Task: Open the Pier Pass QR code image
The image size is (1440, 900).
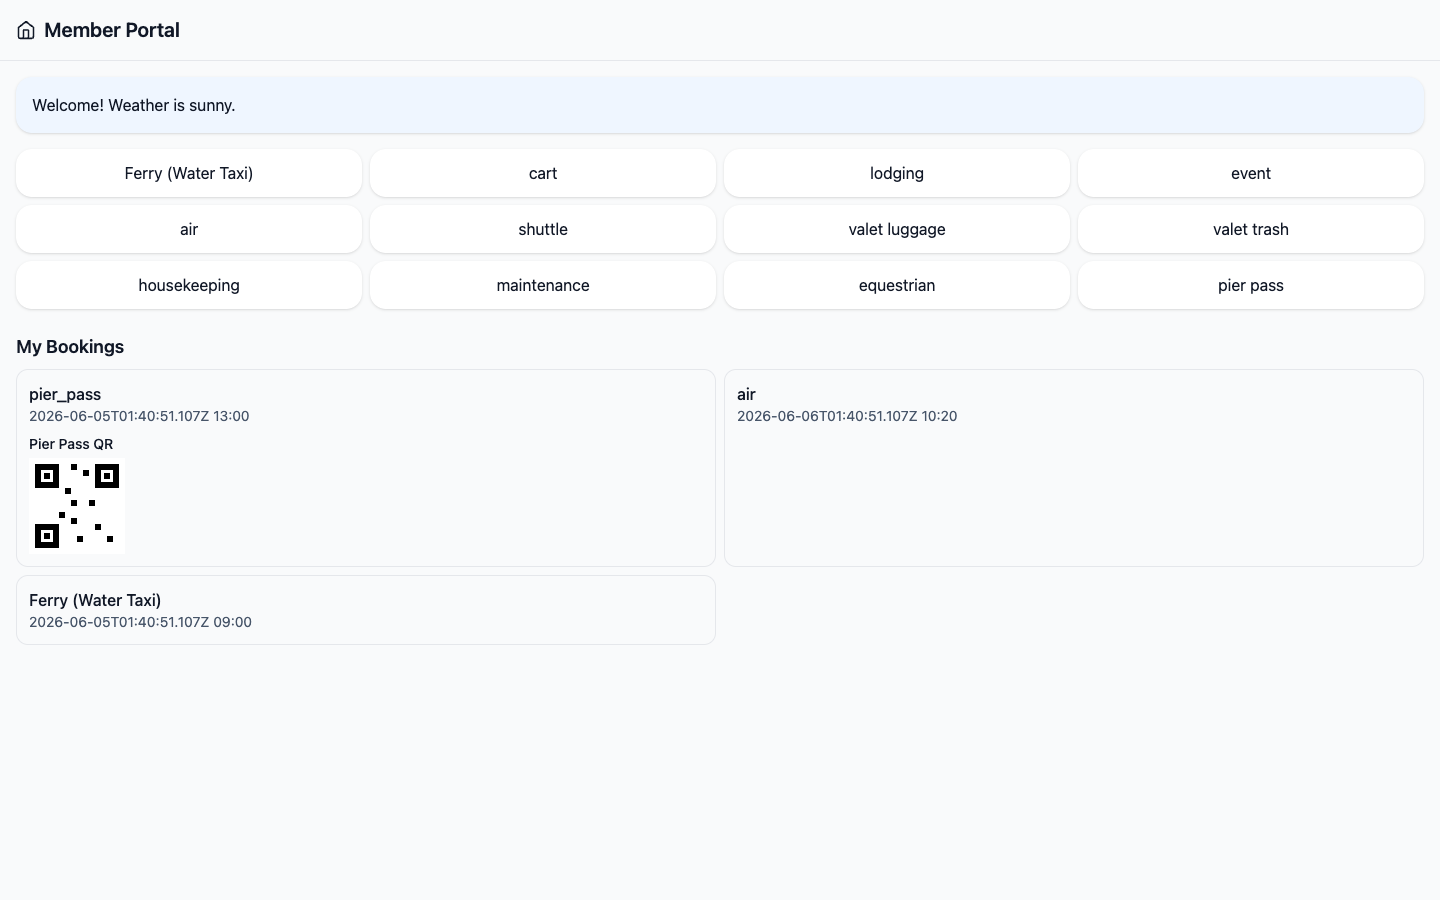Action: 77,506
